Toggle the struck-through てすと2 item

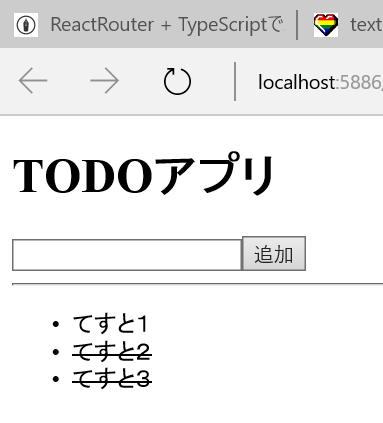point(112,351)
